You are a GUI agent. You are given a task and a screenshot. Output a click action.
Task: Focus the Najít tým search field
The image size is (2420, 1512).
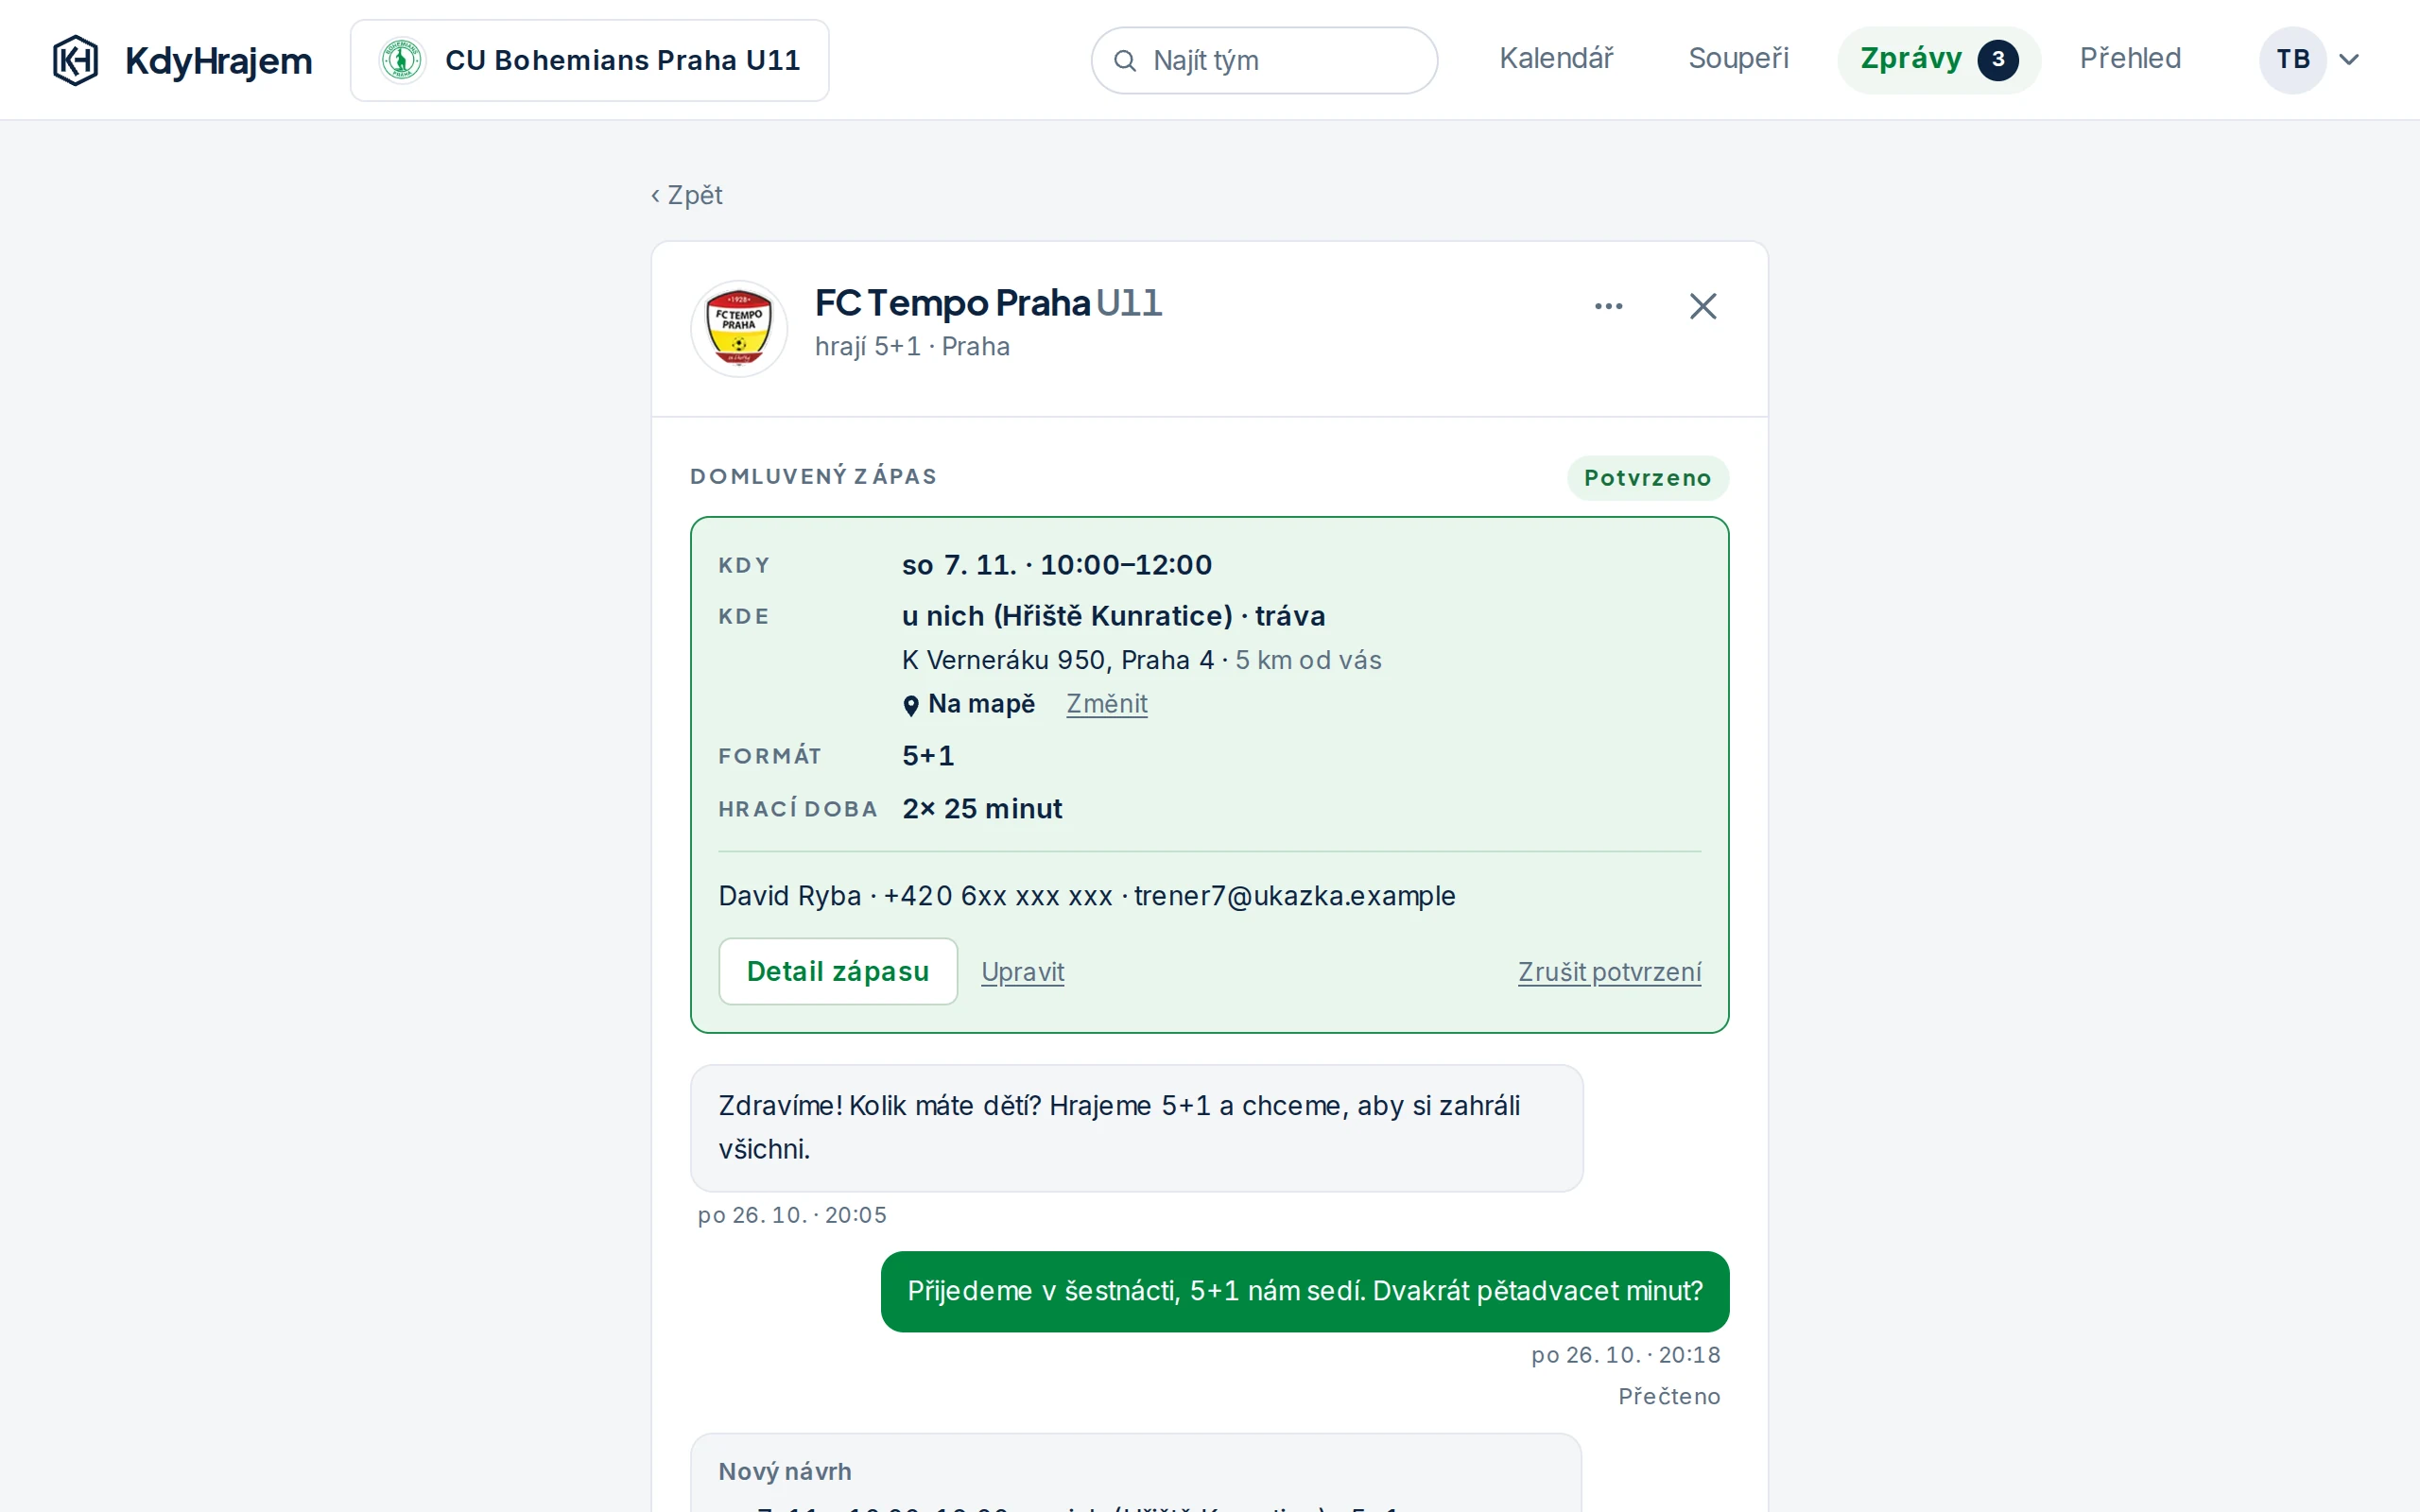[1264, 61]
